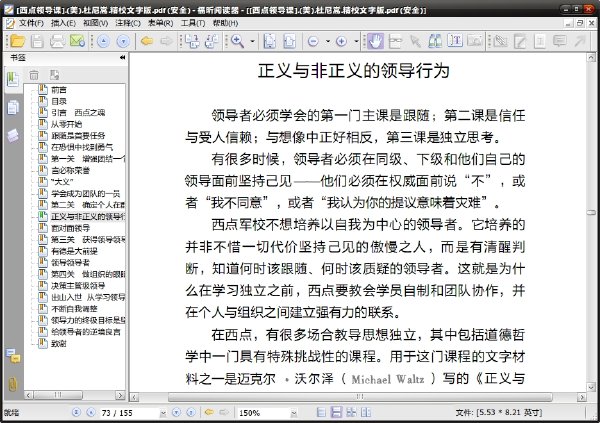
Task: Open the Pages thumbnail panel in sidebar
Action: click(12, 108)
